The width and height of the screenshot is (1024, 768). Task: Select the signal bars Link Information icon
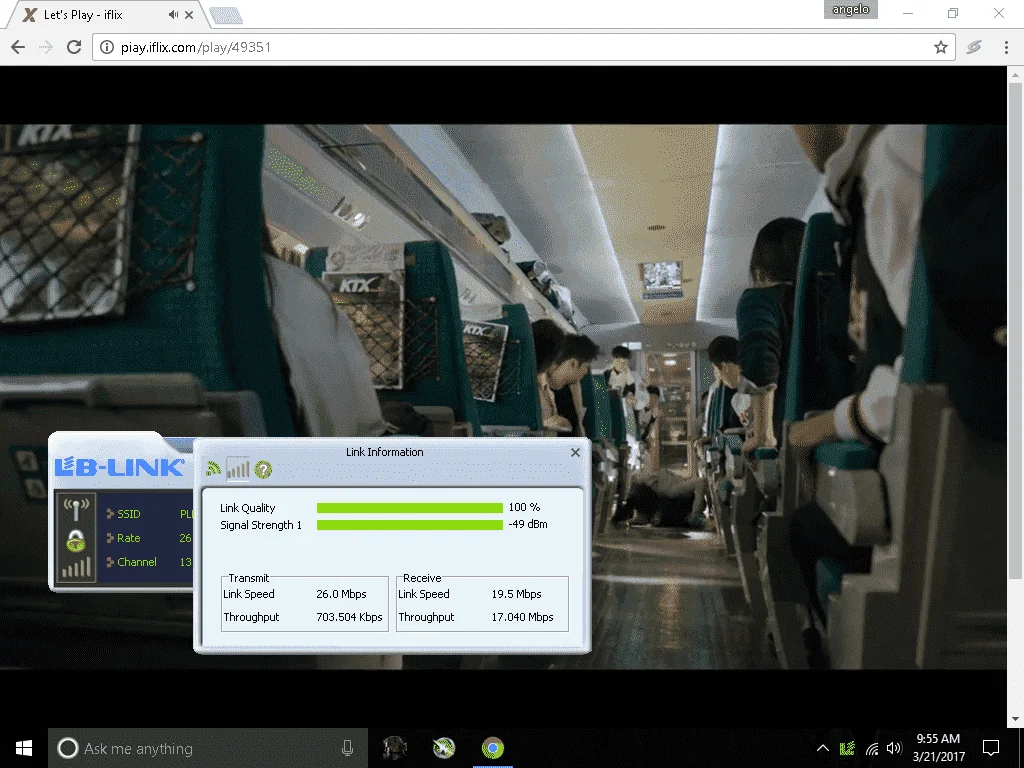[238, 469]
